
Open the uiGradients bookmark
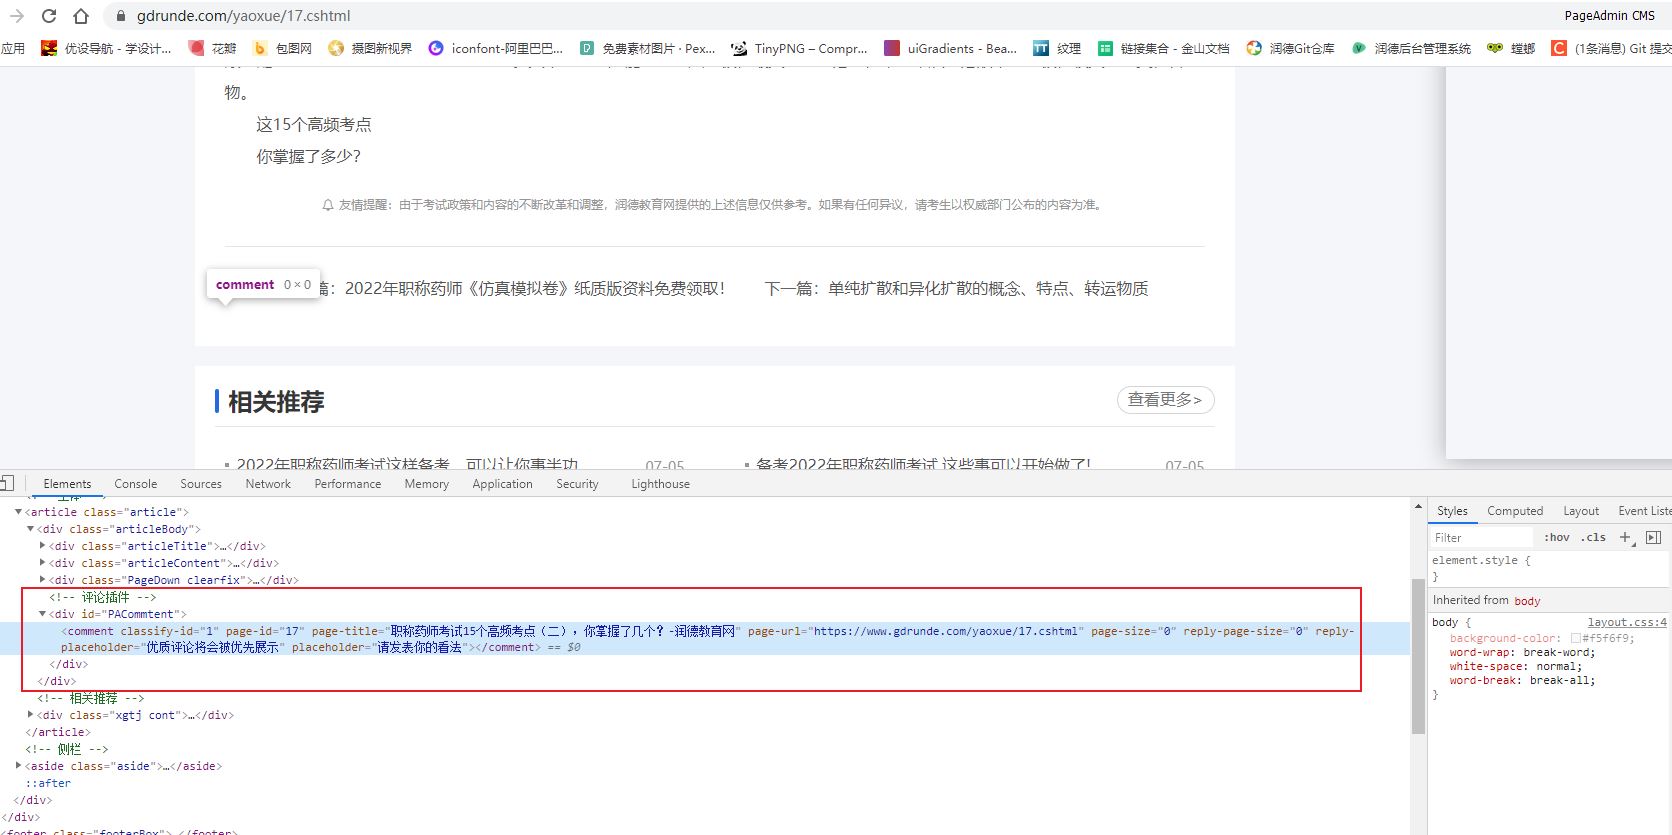click(950, 48)
